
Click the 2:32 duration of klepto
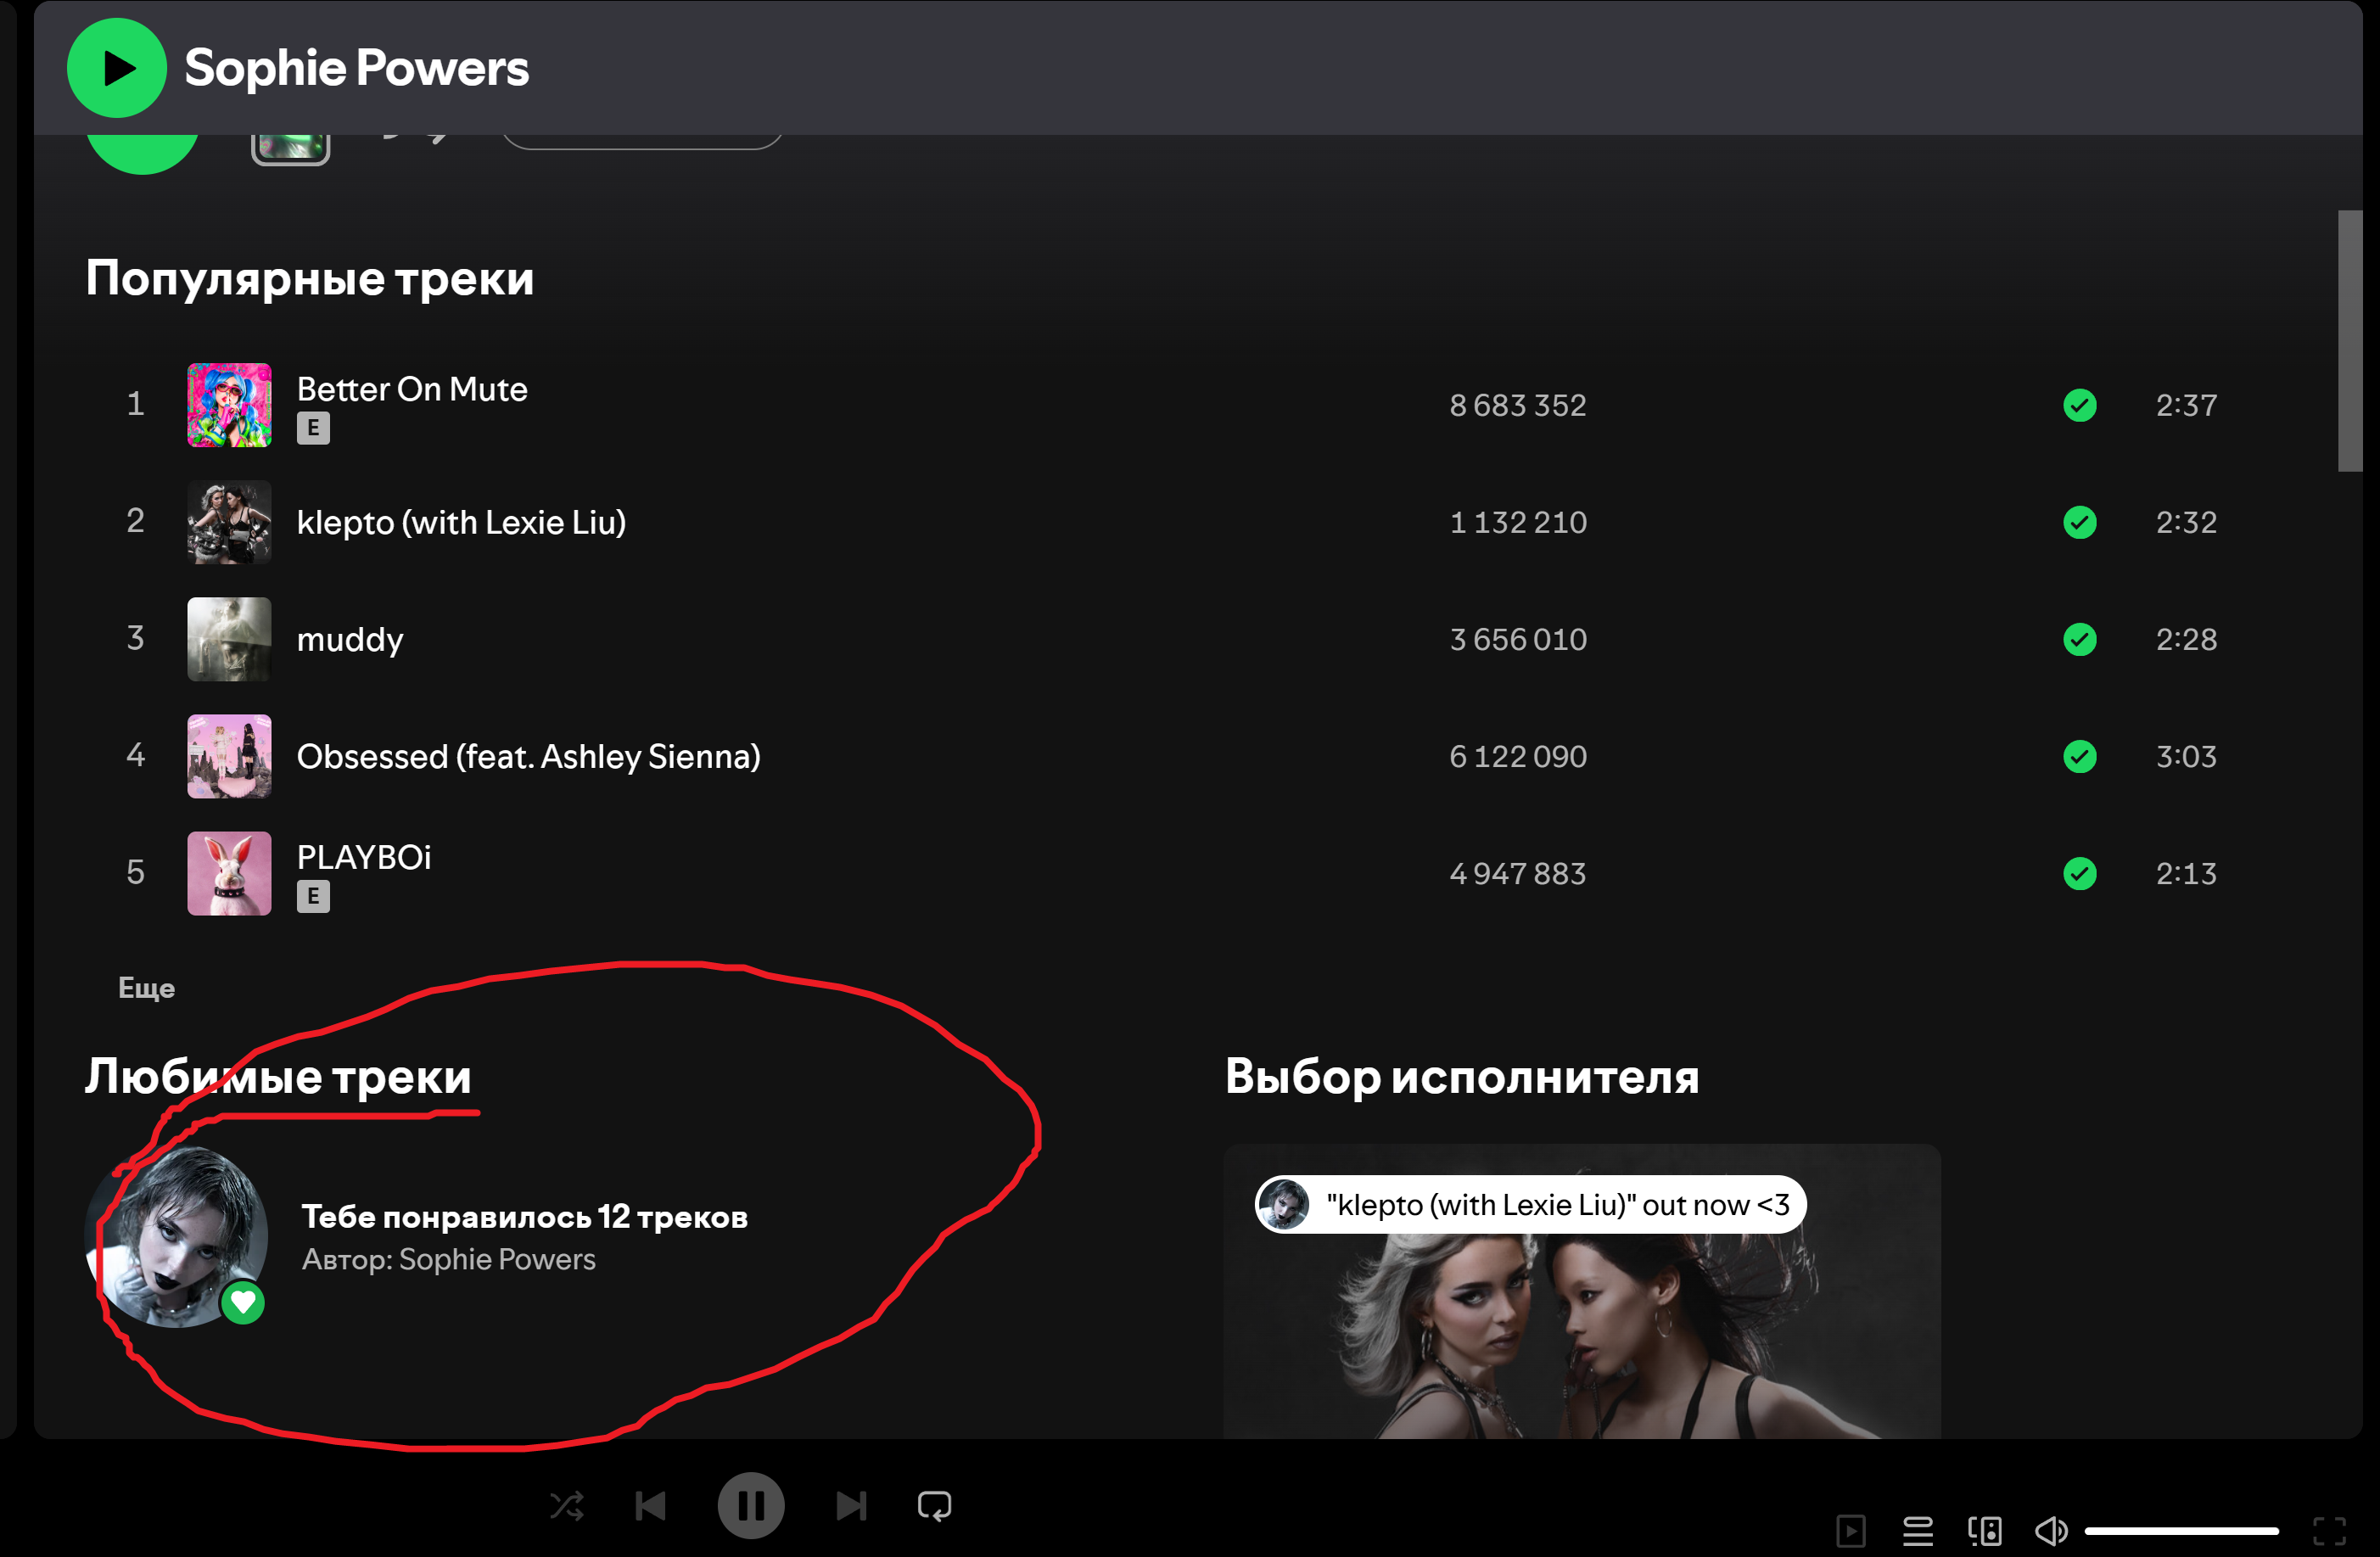2187,522
